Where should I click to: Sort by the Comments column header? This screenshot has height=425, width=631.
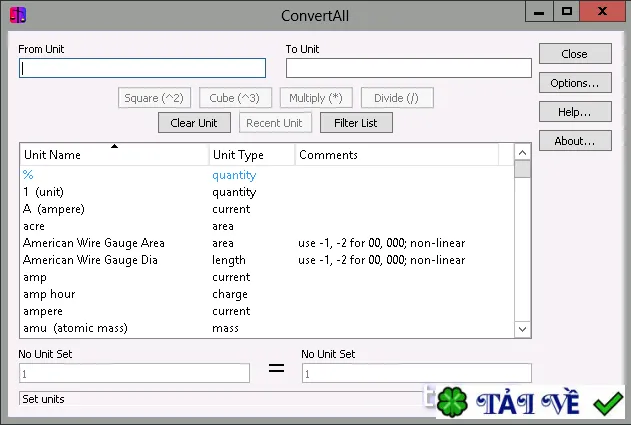pos(397,155)
